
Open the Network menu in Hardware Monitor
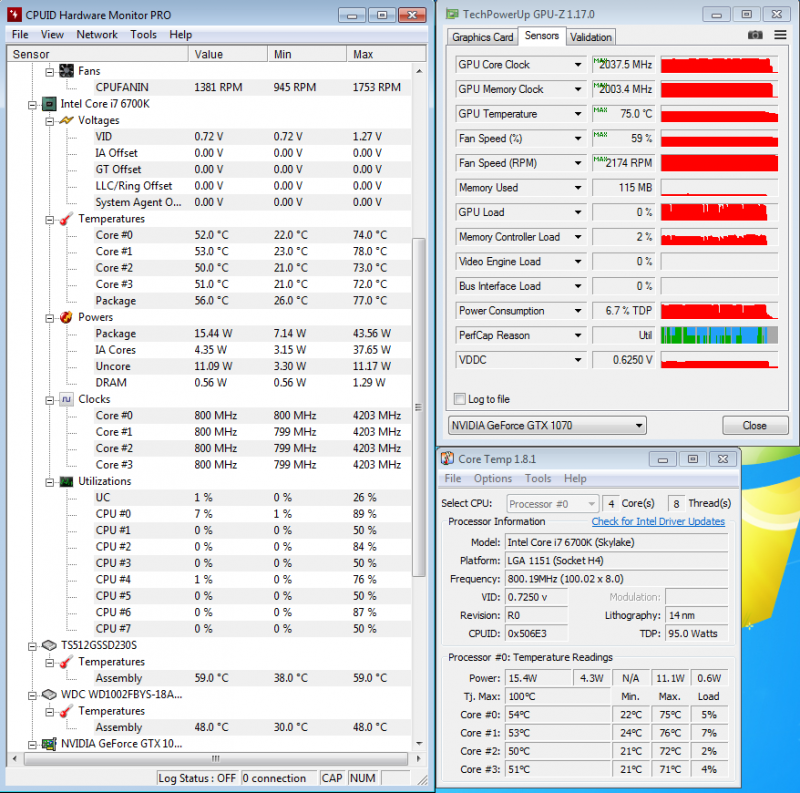point(97,35)
